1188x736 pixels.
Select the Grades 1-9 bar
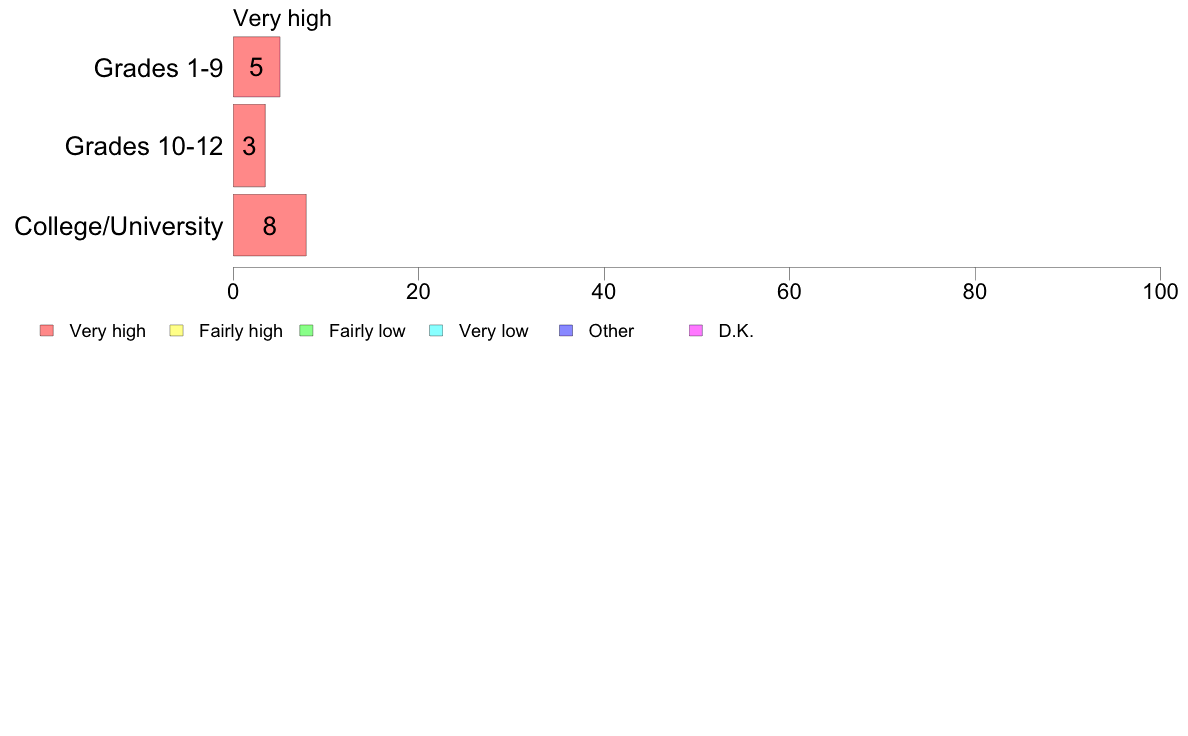pyautogui.click(x=257, y=67)
